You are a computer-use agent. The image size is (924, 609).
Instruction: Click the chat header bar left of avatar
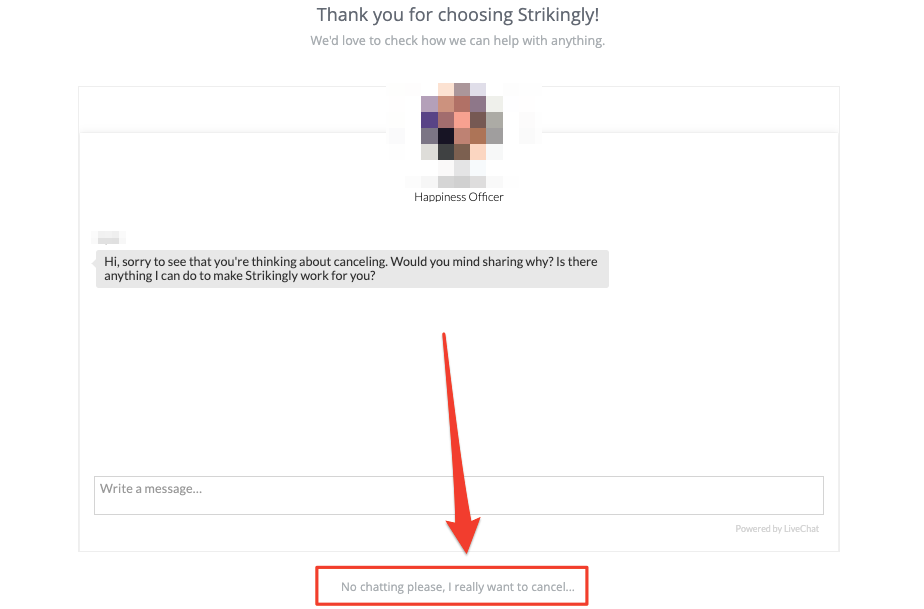click(233, 110)
